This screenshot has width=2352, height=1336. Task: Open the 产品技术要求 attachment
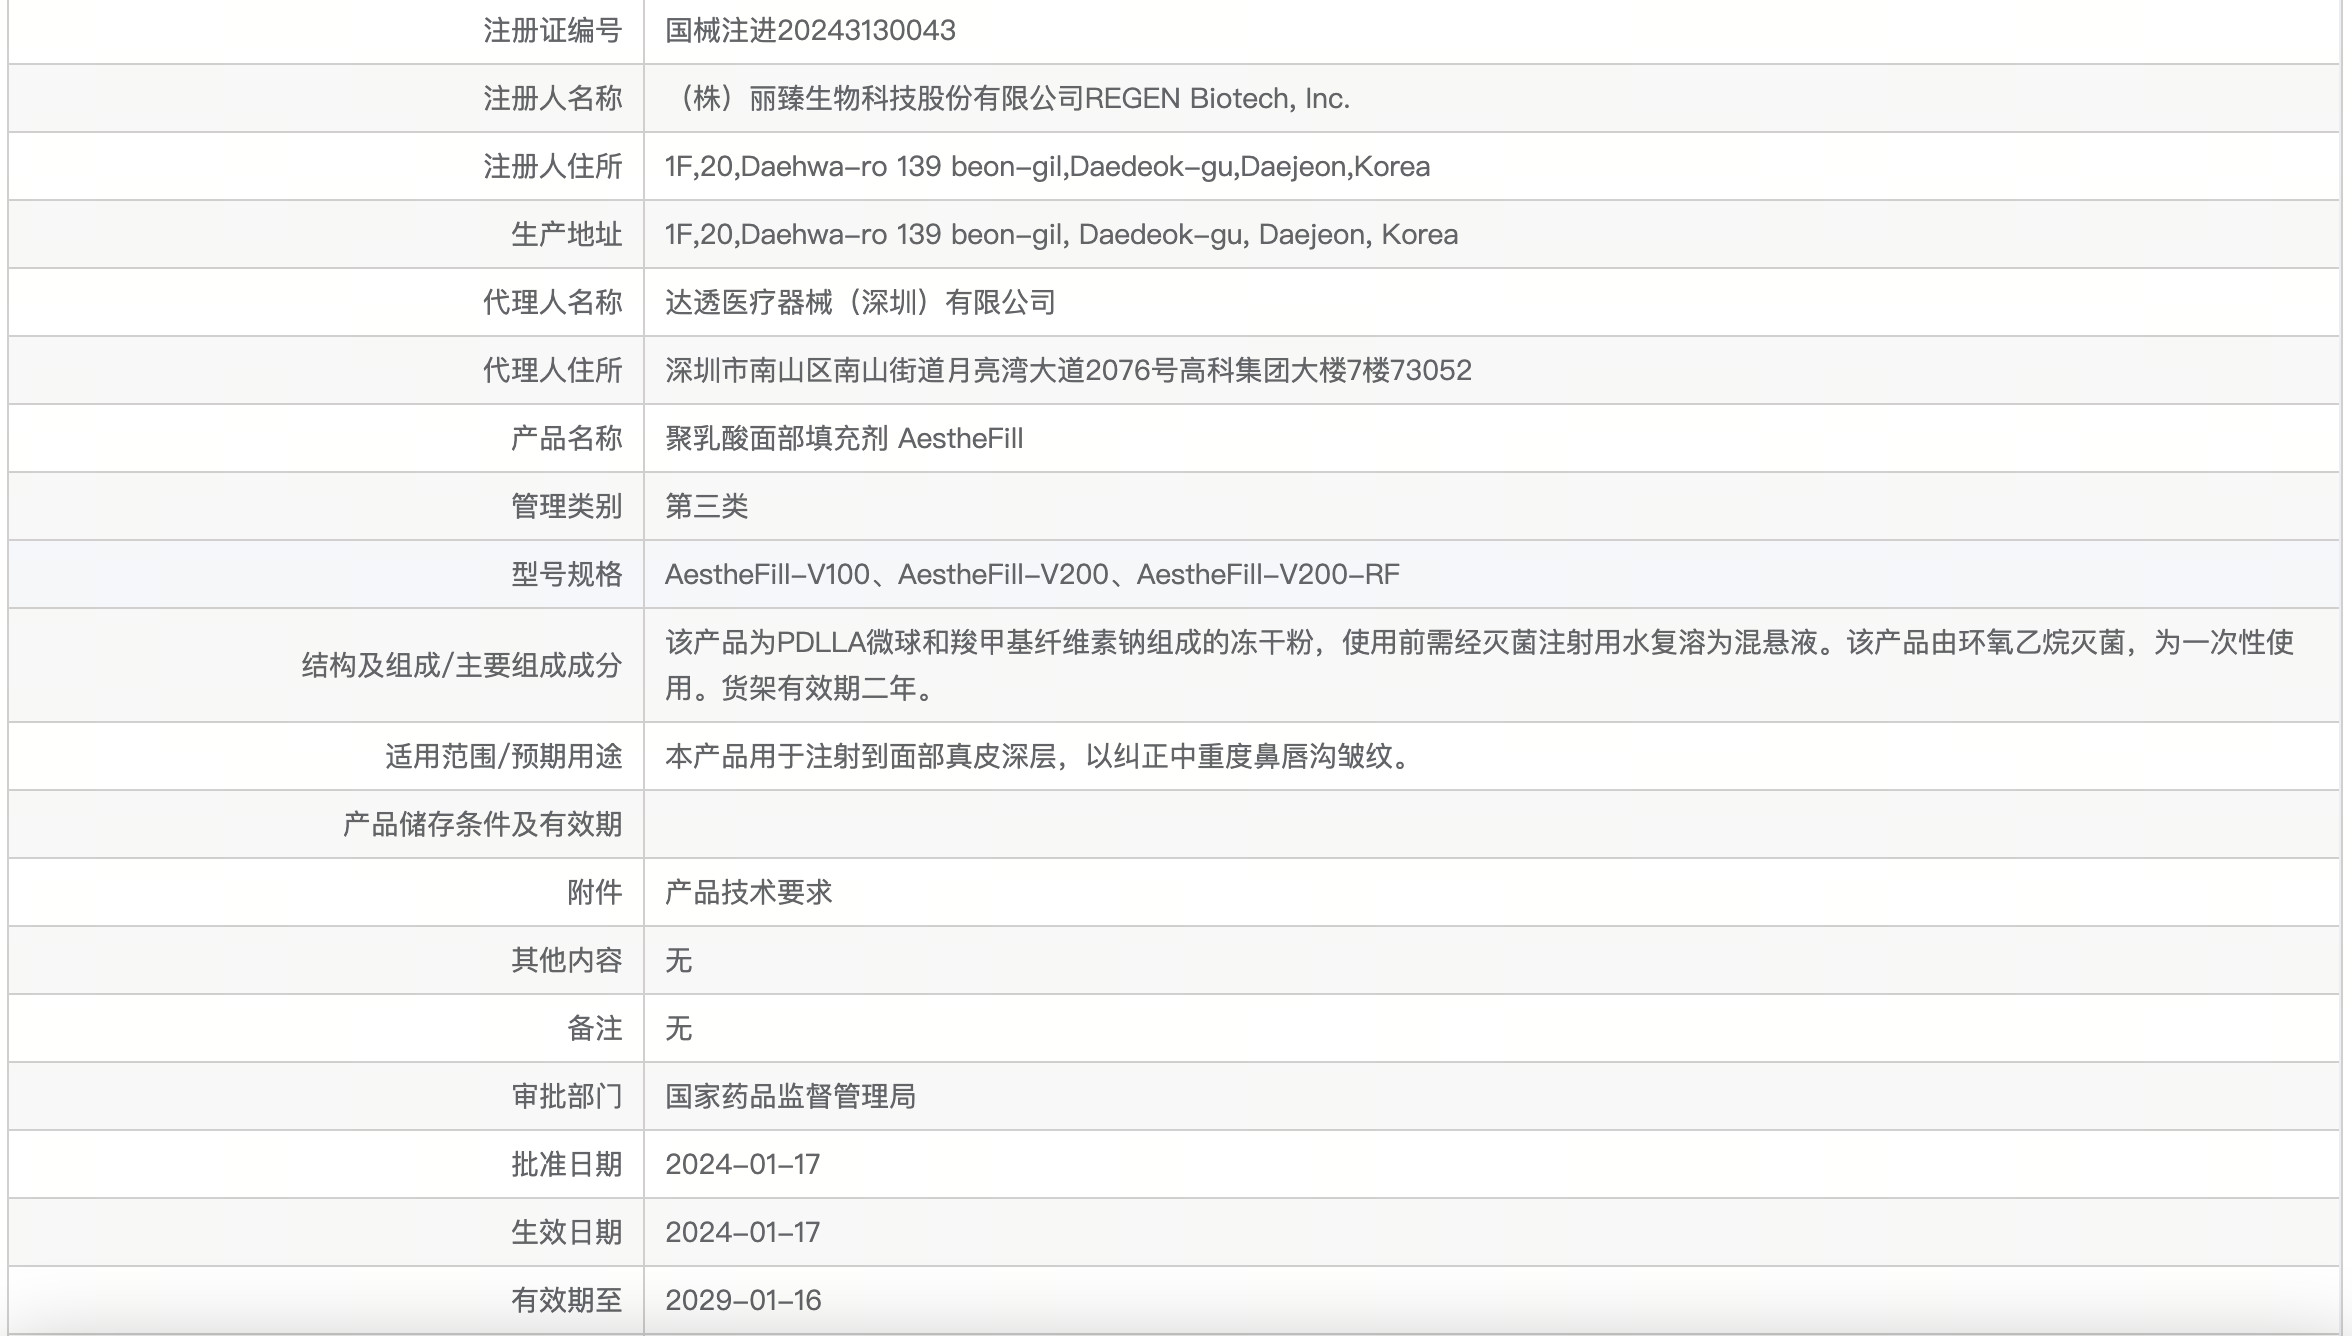tap(749, 892)
